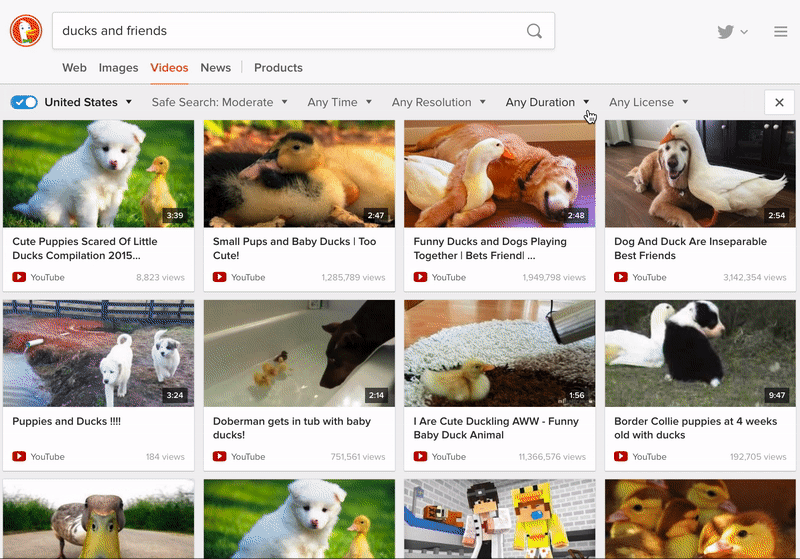Open the Any Time filter dropdown
Viewport: 800px width, 559px height.
pyautogui.click(x=339, y=102)
